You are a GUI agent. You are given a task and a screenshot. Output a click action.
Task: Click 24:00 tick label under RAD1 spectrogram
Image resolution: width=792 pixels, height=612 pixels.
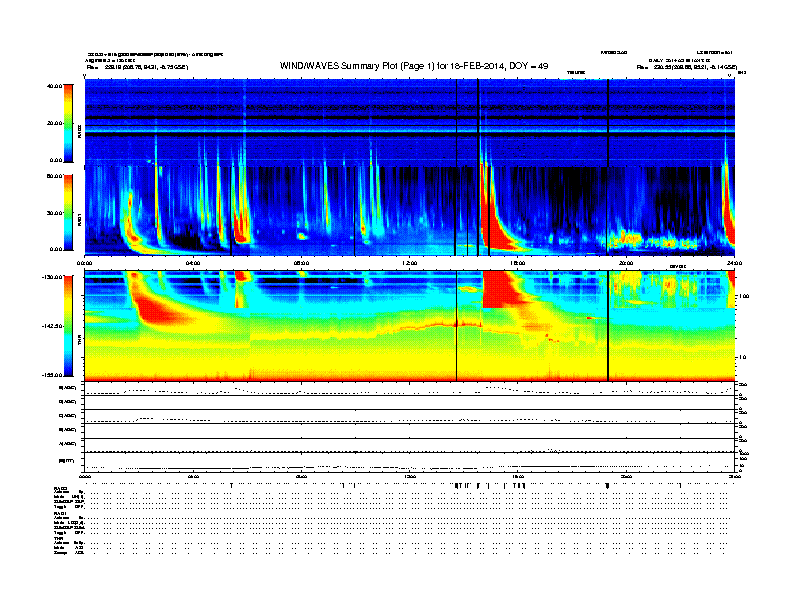coord(734,263)
